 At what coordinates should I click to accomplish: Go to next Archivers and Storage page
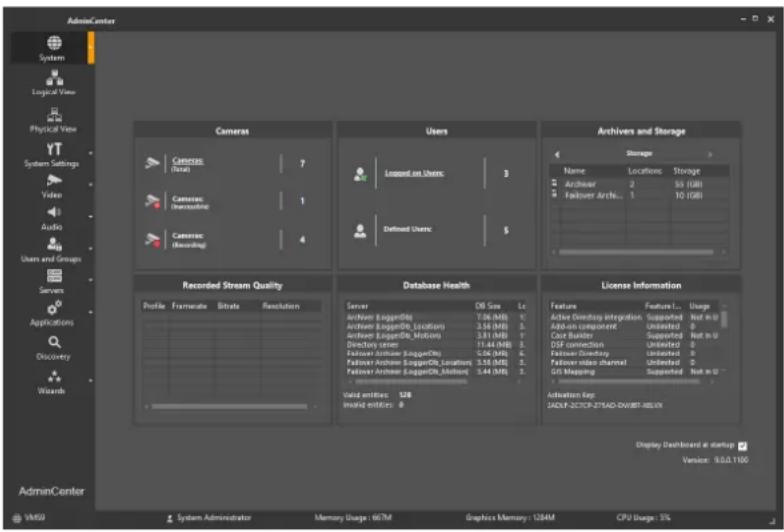point(710,154)
